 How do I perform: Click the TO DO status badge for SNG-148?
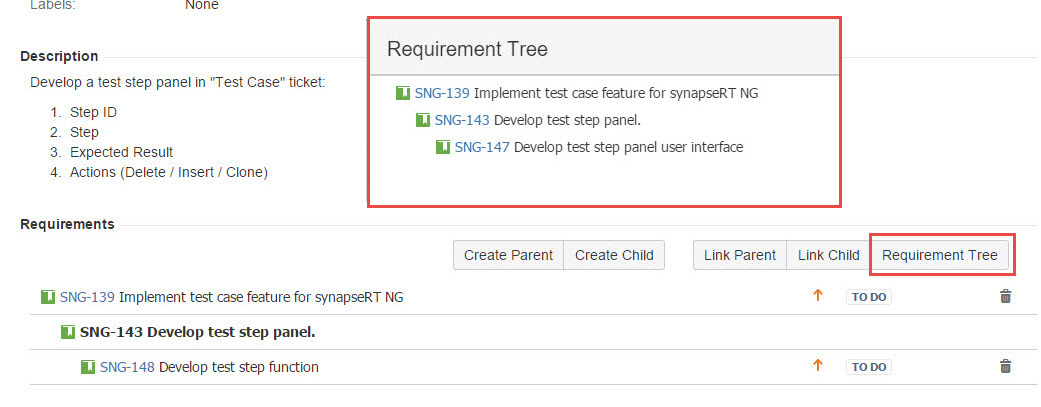(x=869, y=367)
